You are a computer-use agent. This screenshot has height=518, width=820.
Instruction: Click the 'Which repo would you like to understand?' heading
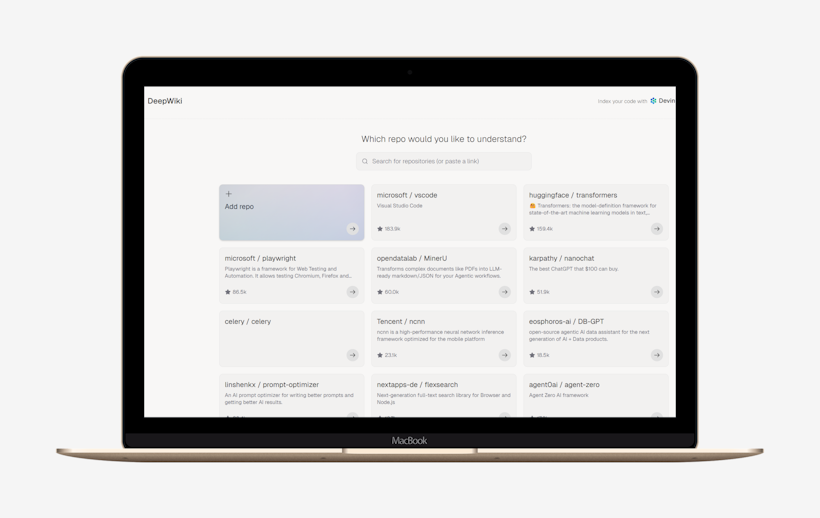[x=443, y=139]
